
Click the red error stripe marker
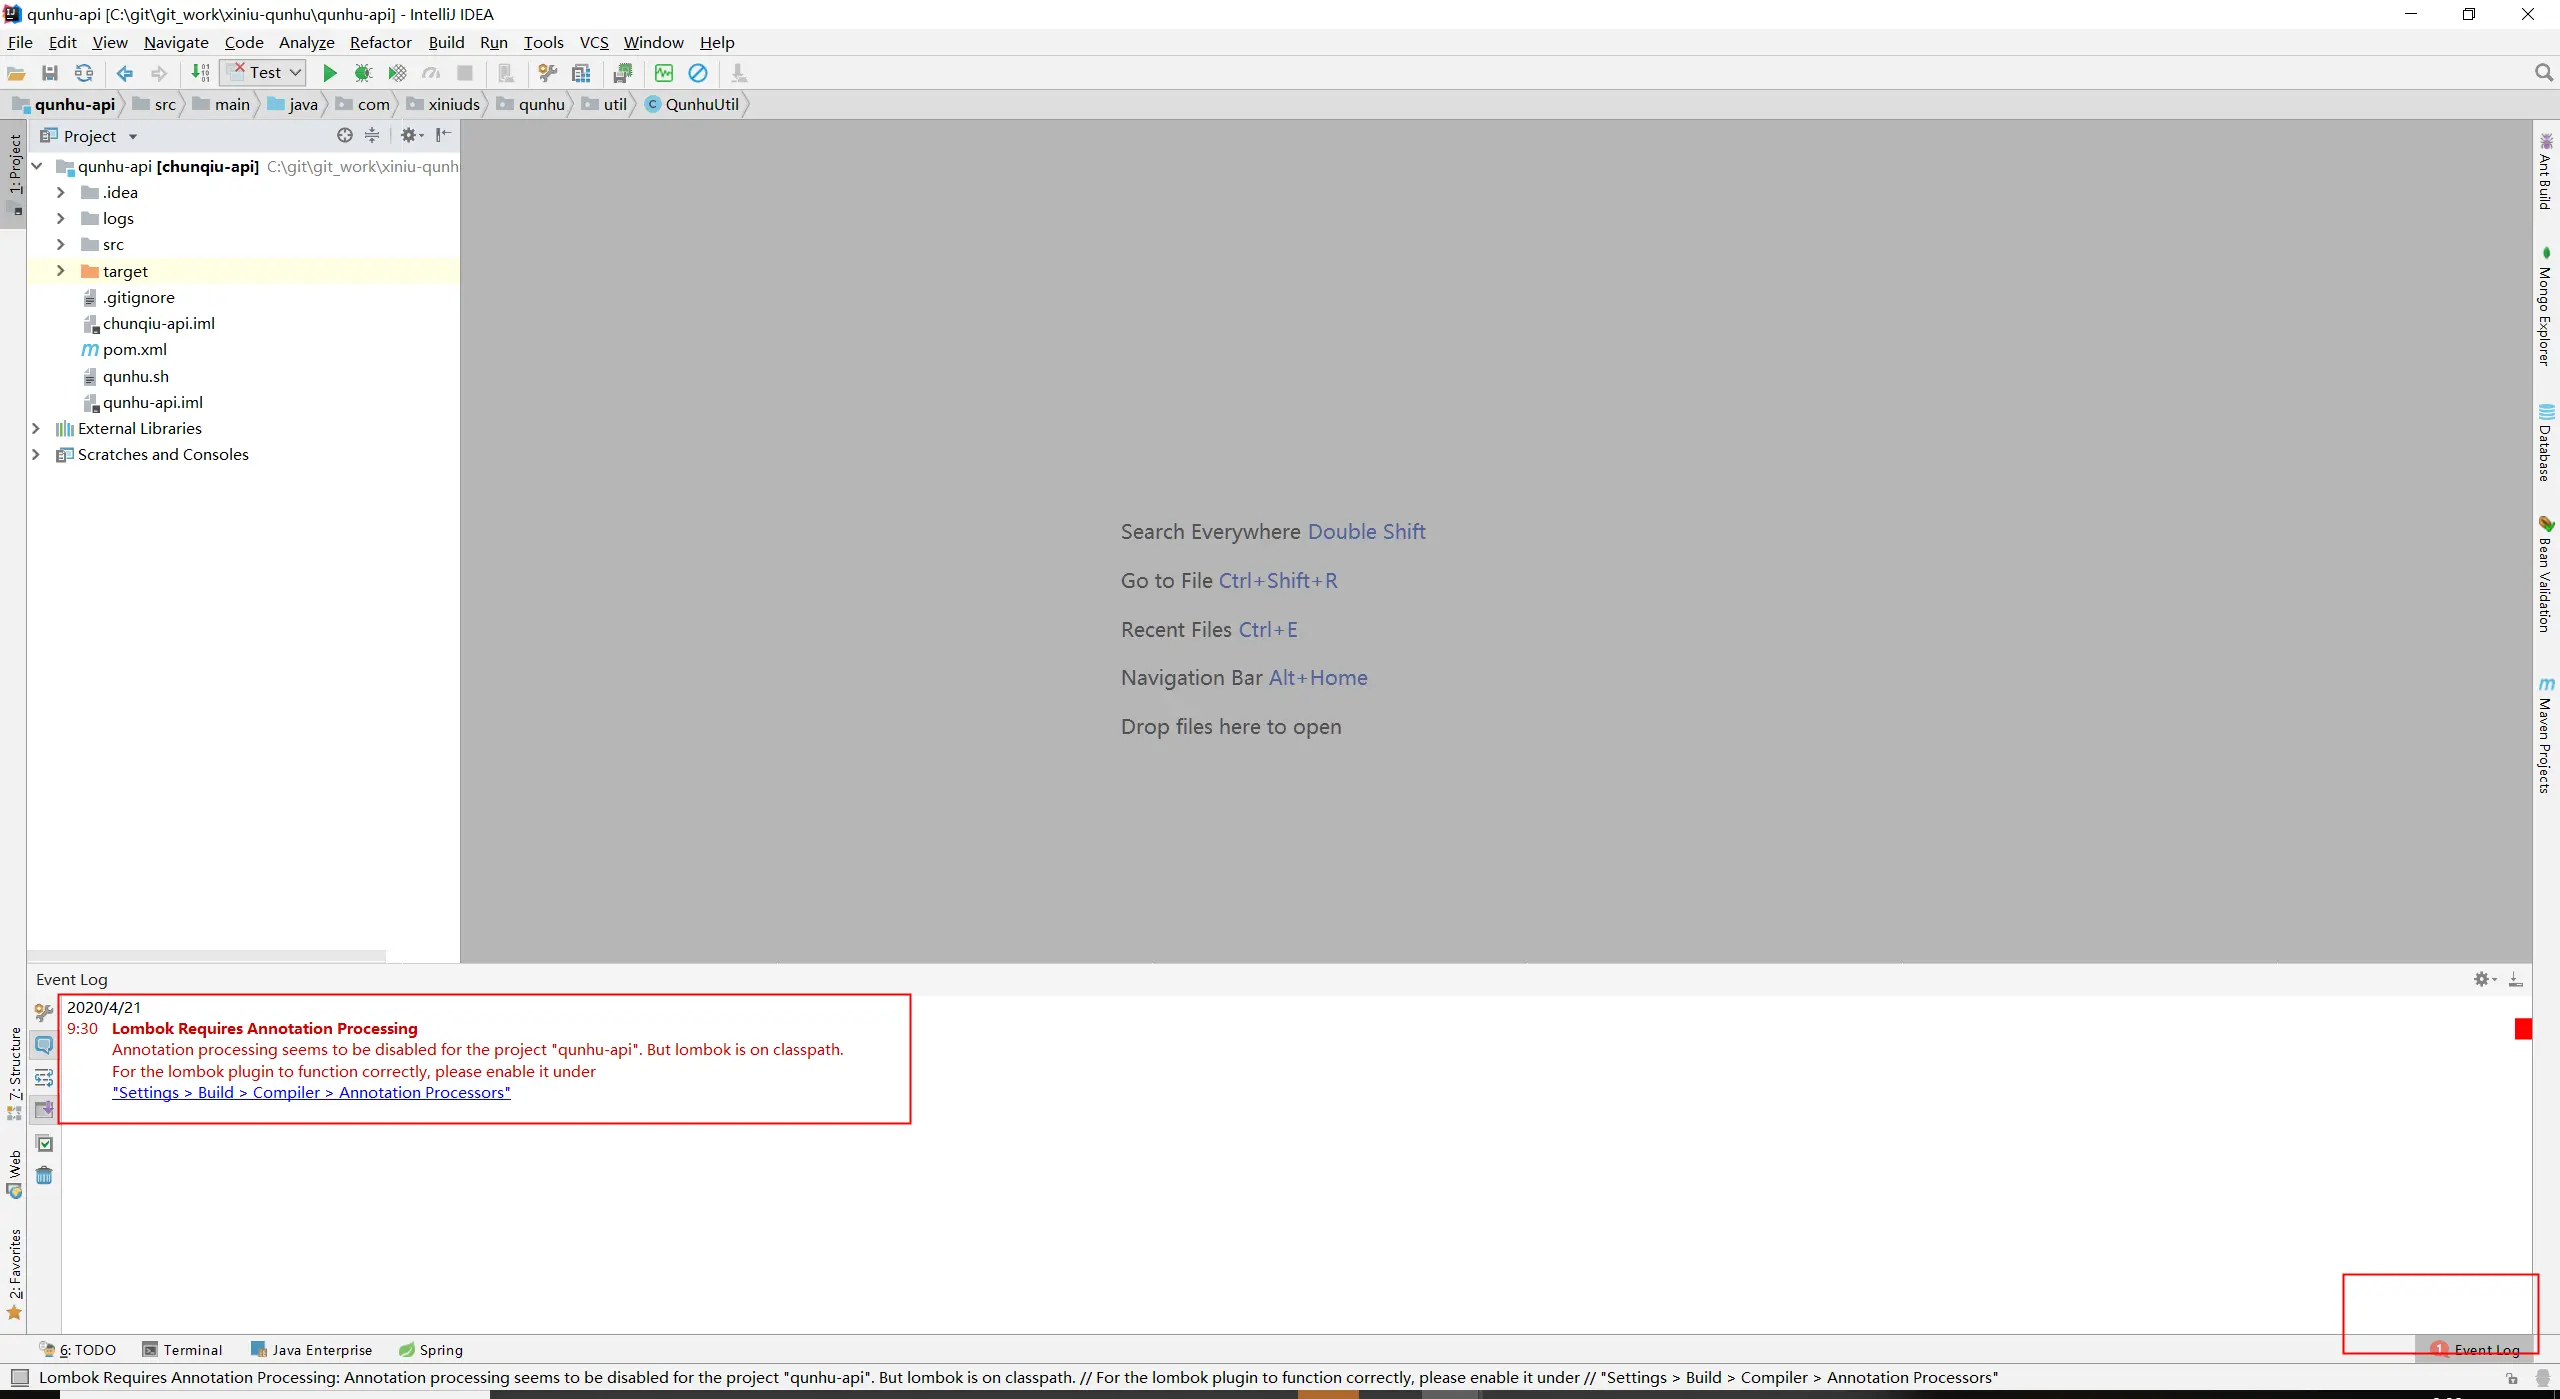(x=2523, y=1029)
